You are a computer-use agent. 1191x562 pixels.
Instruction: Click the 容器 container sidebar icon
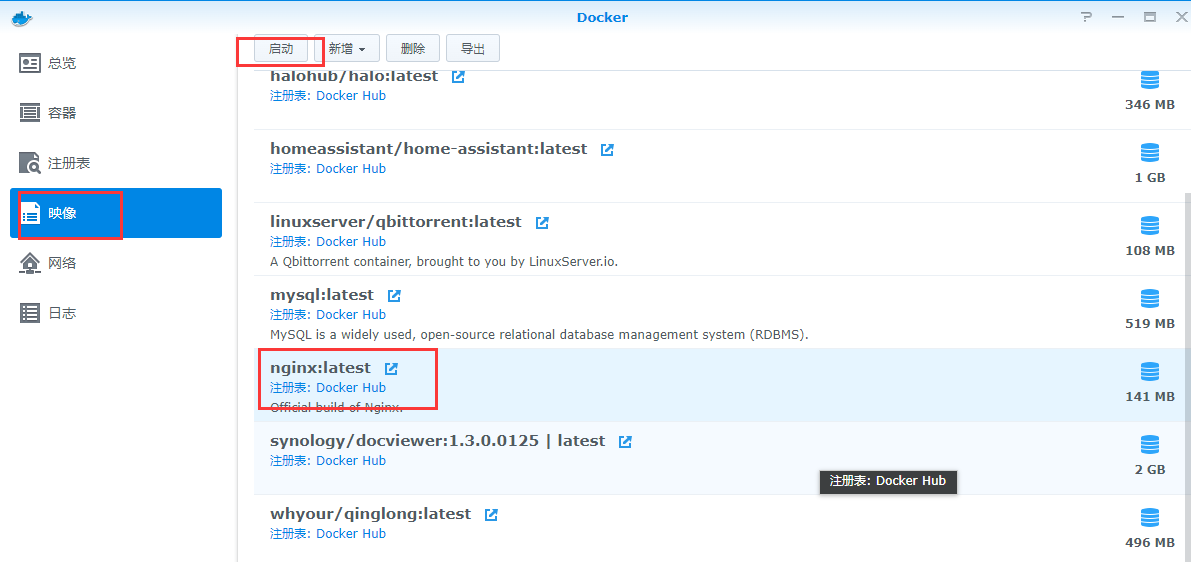tap(30, 113)
